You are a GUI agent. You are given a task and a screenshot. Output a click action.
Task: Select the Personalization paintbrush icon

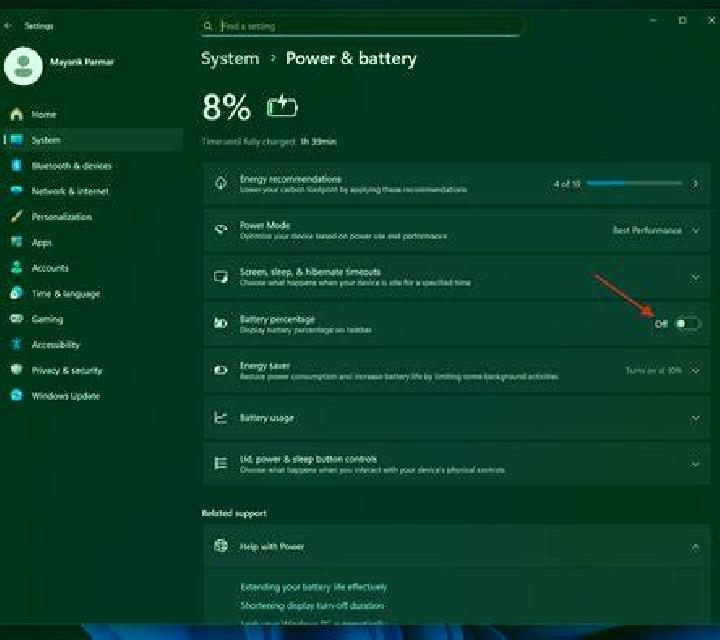pyautogui.click(x=17, y=216)
